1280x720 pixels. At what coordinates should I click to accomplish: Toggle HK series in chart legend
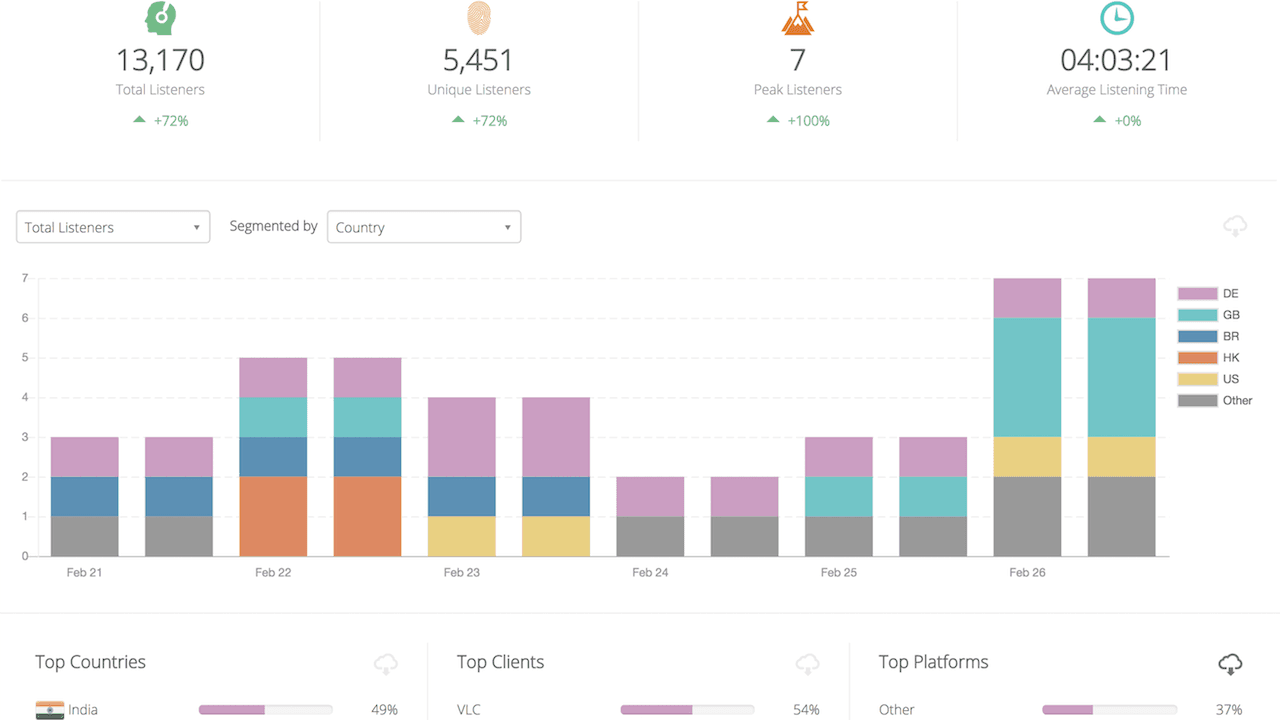click(x=1215, y=358)
